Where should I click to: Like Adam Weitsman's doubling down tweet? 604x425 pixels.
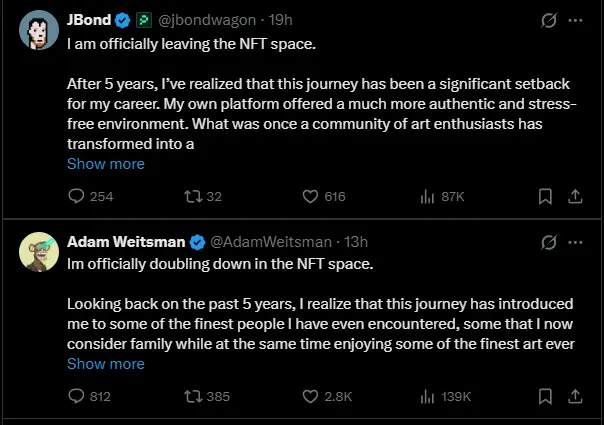pyautogui.click(x=309, y=396)
